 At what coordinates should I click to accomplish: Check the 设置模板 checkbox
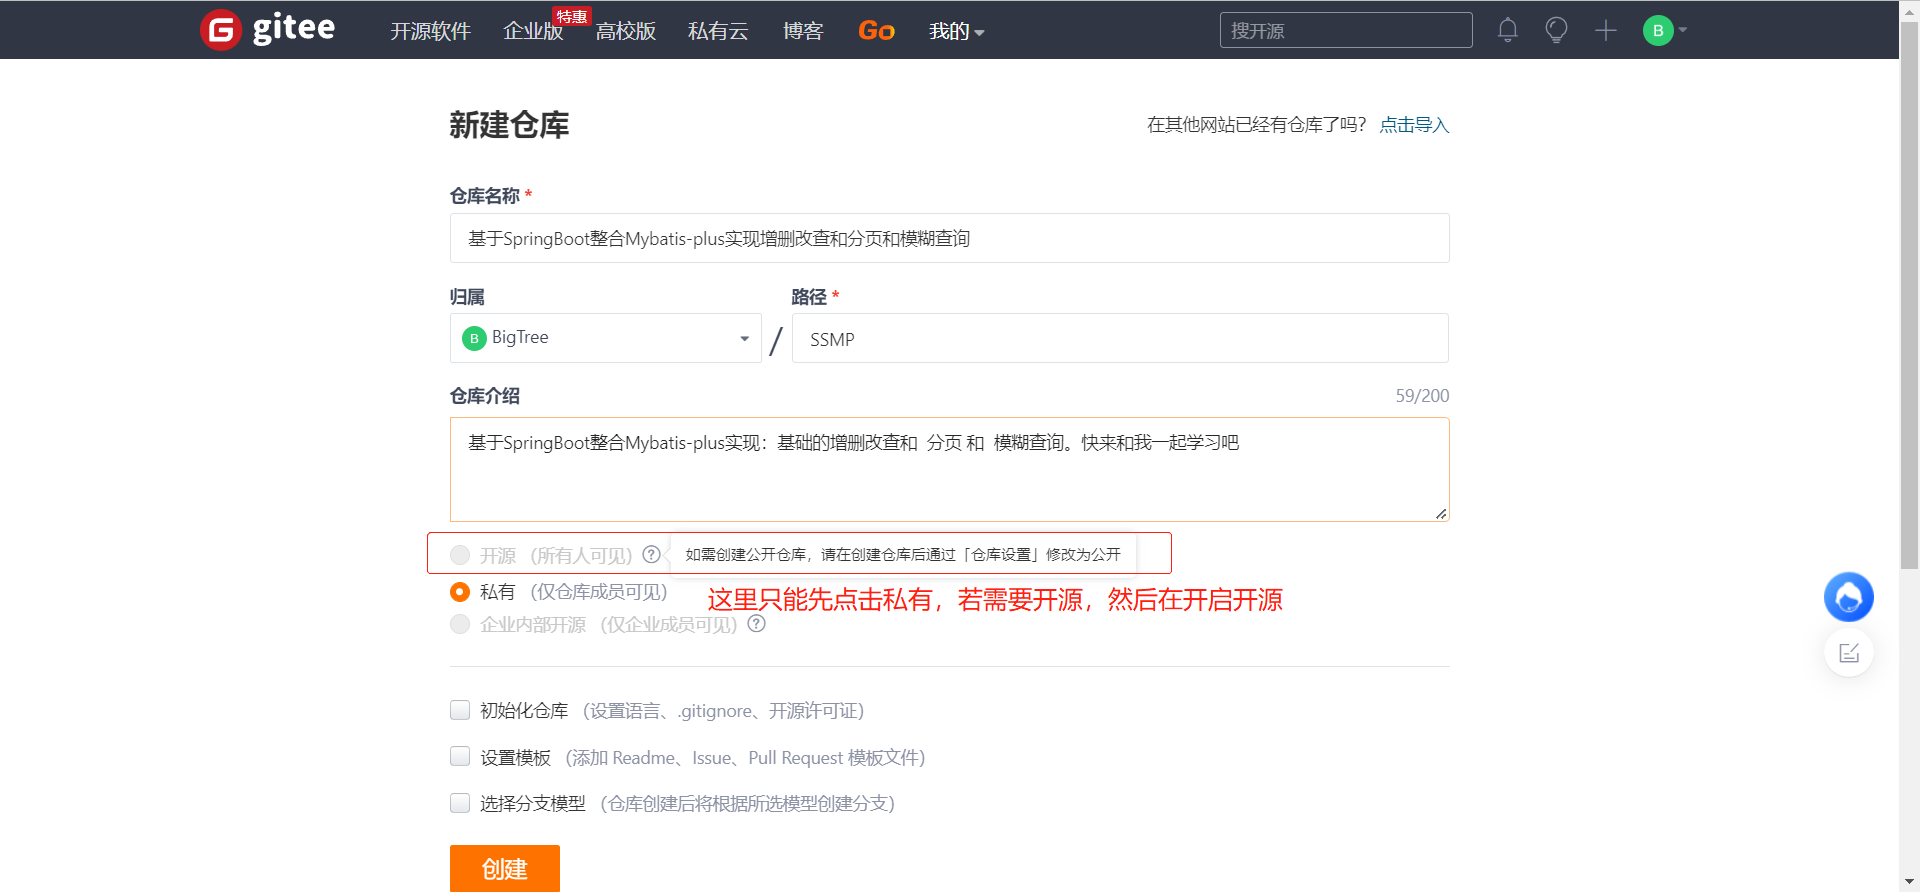[x=460, y=756]
